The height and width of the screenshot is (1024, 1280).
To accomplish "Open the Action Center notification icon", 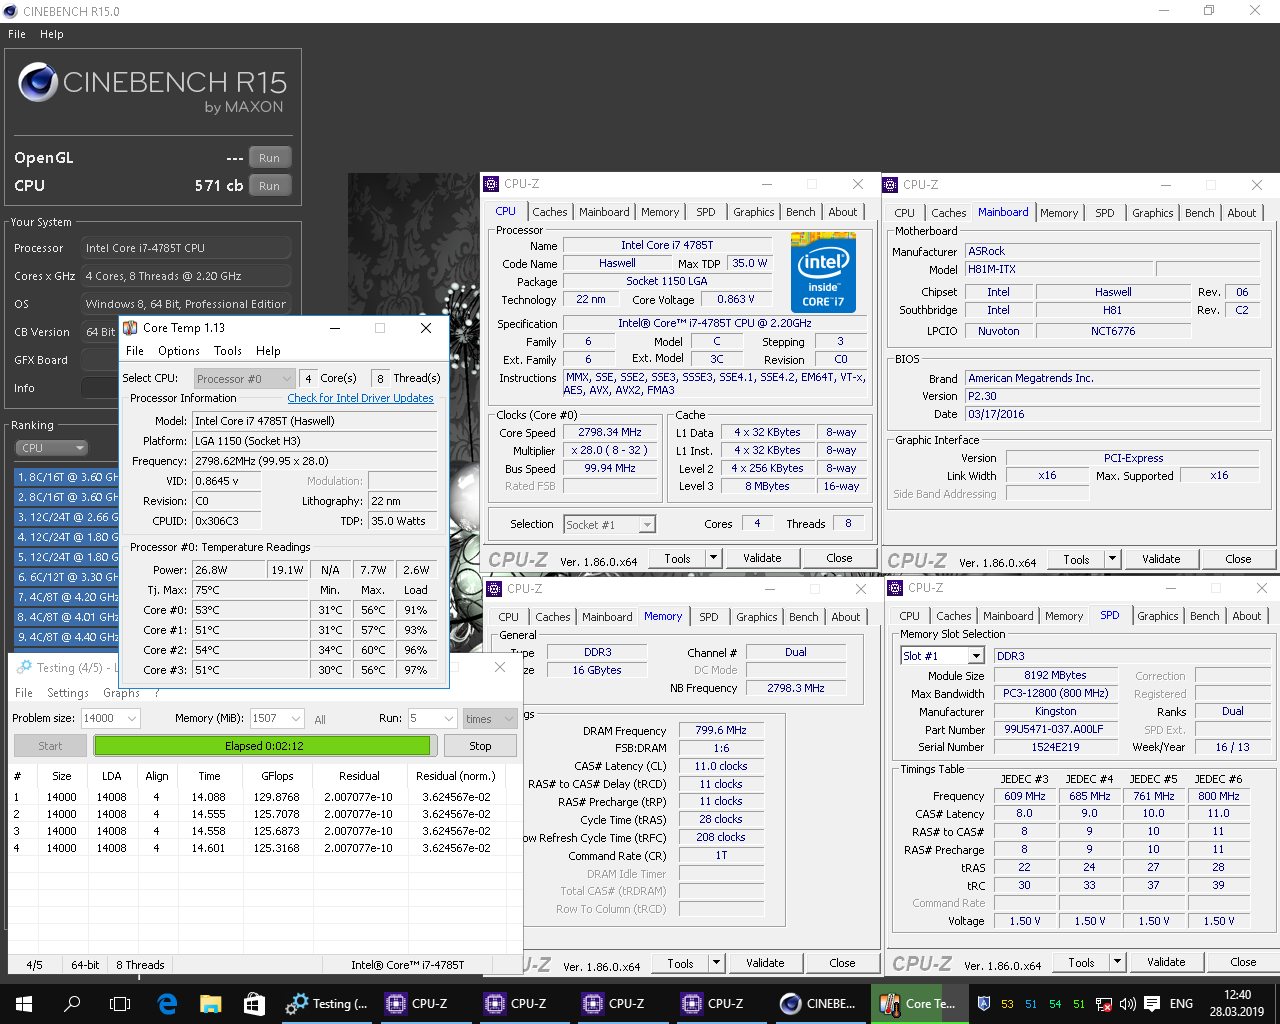I will (1152, 1004).
